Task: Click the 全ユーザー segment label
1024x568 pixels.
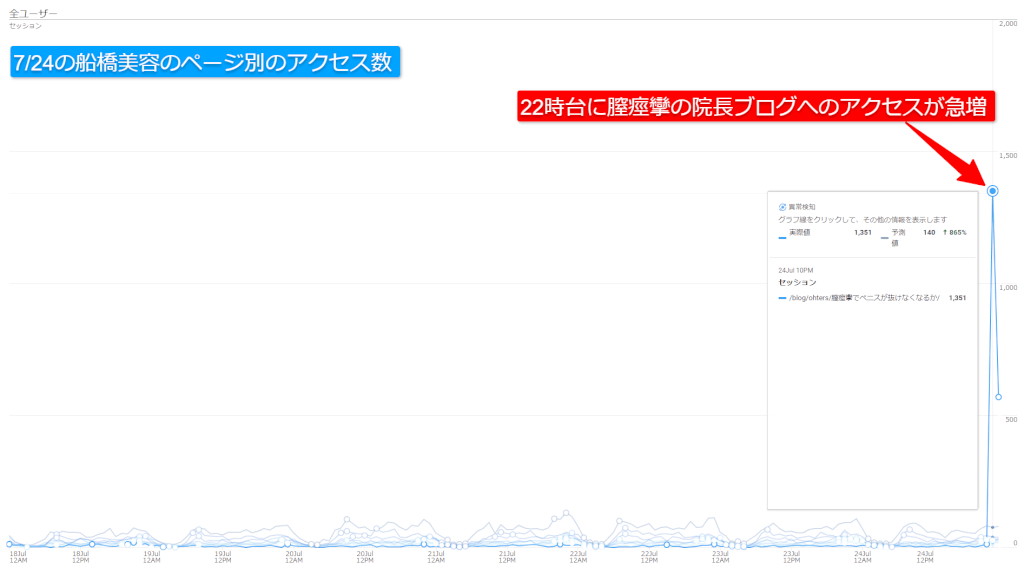Action: point(33,13)
